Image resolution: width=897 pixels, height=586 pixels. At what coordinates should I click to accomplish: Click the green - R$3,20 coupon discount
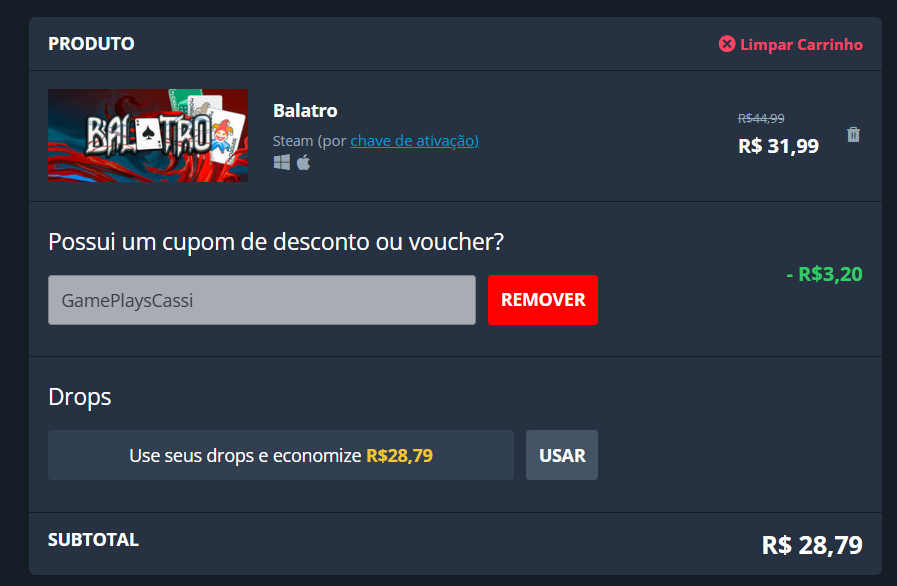tap(824, 274)
